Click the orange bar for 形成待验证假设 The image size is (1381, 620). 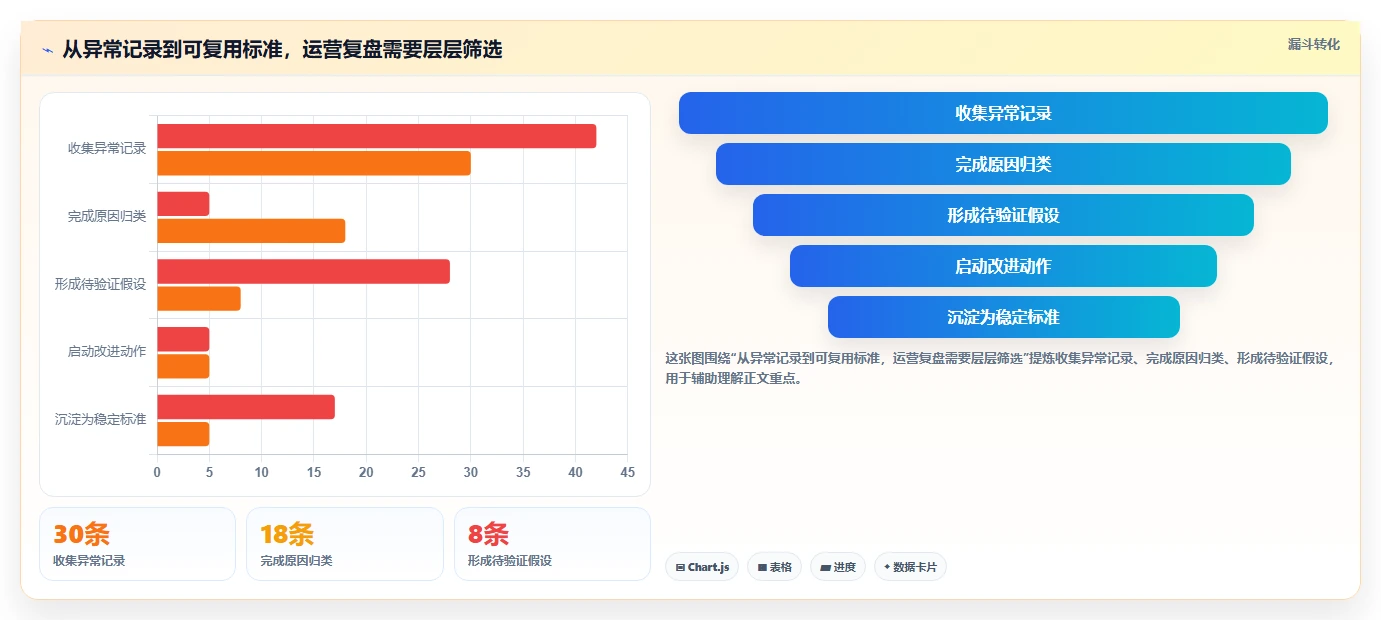pos(198,298)
